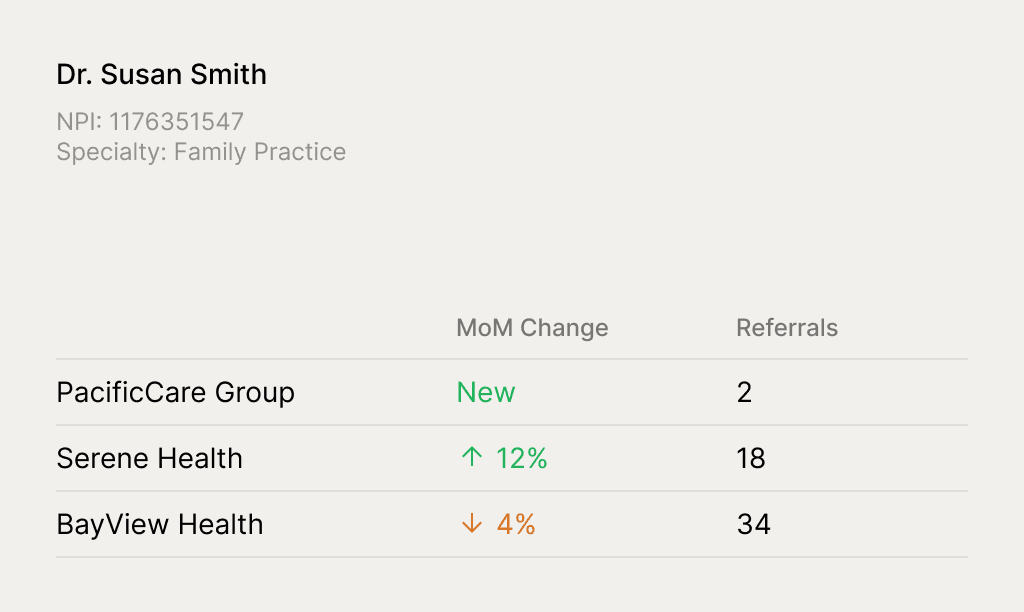Click the NPI number 1176351547

pos(176,121)
